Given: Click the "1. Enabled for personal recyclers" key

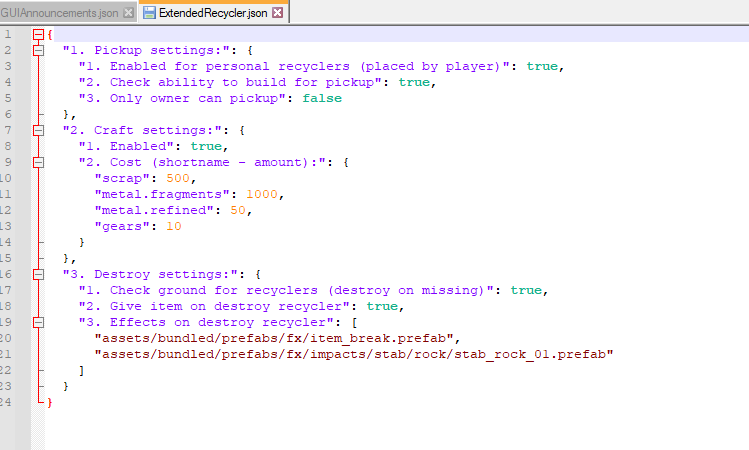Looking at the screenshot, I should (x=294, y=66).
